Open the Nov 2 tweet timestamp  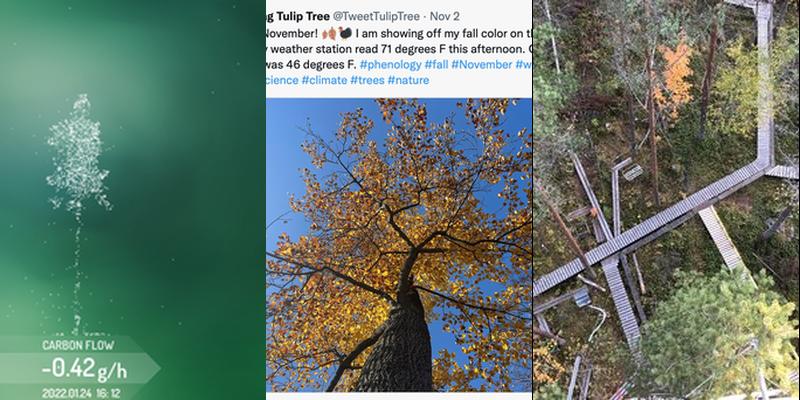(x=444, y=16)
